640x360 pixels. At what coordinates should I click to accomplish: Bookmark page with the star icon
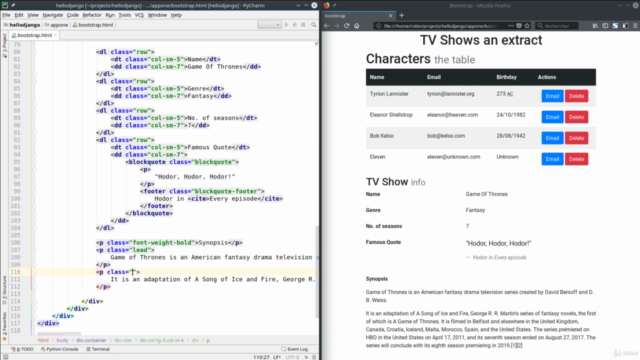click(x=527, y=26)
